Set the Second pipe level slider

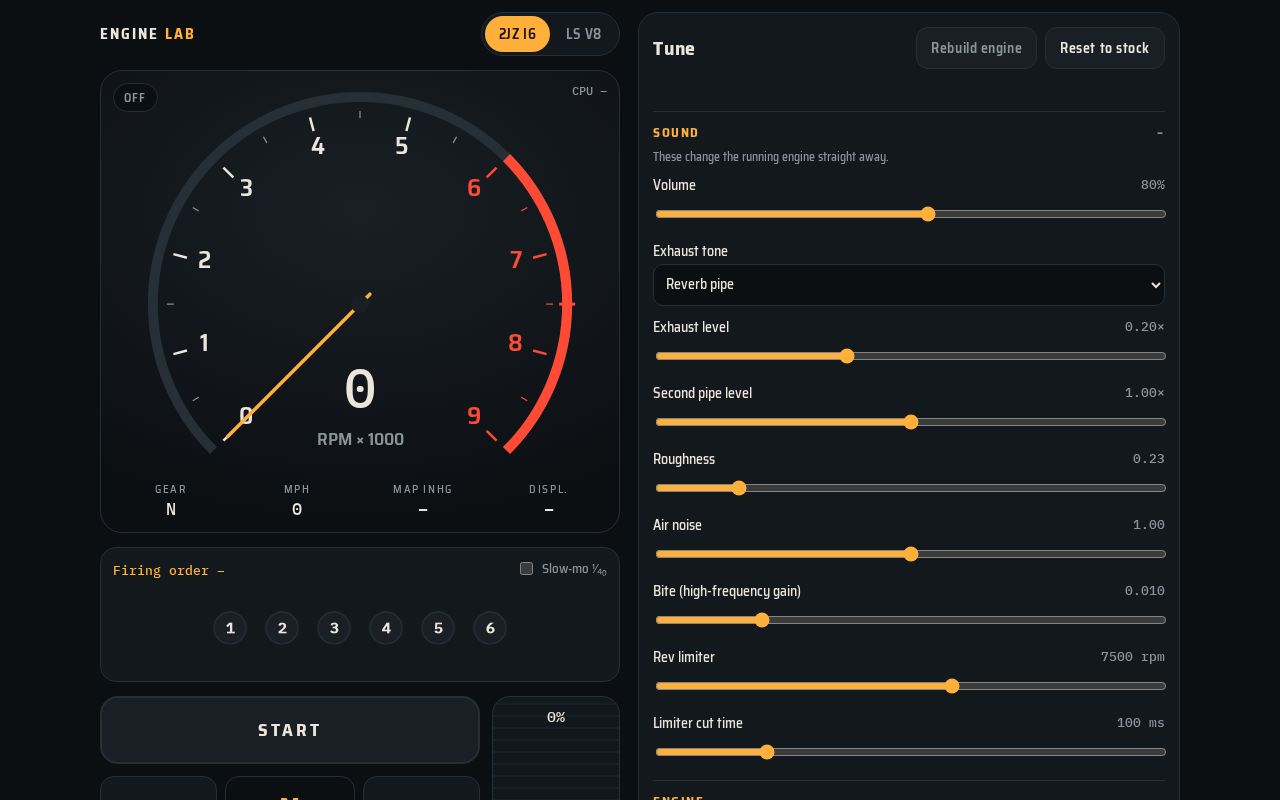point(910,422)
